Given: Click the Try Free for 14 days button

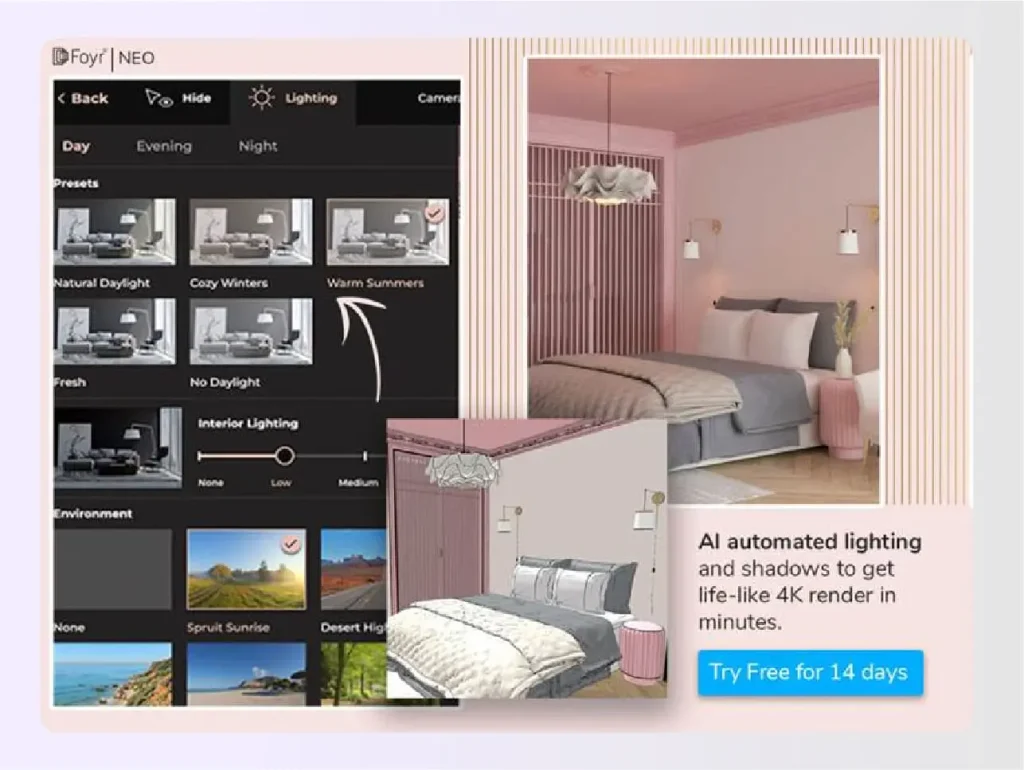Looking at the screenshot, I should click(810, 673).
